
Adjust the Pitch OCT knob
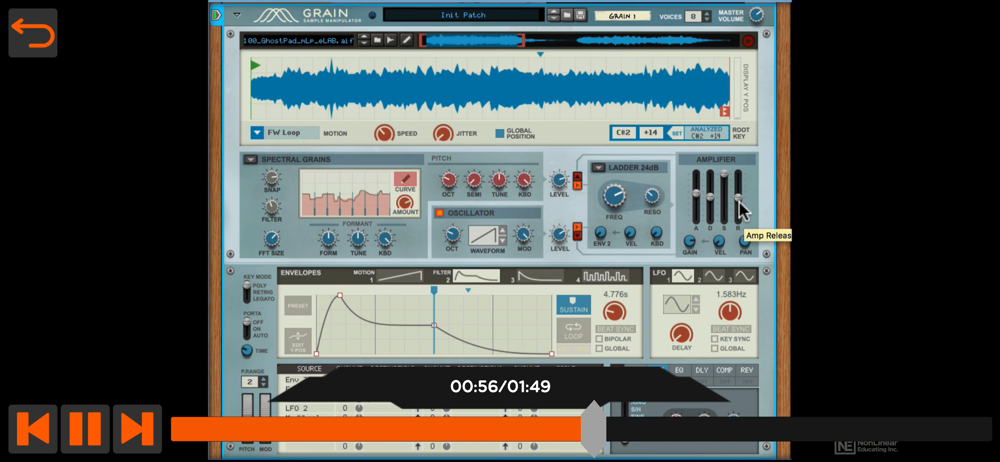pos(449,179)
